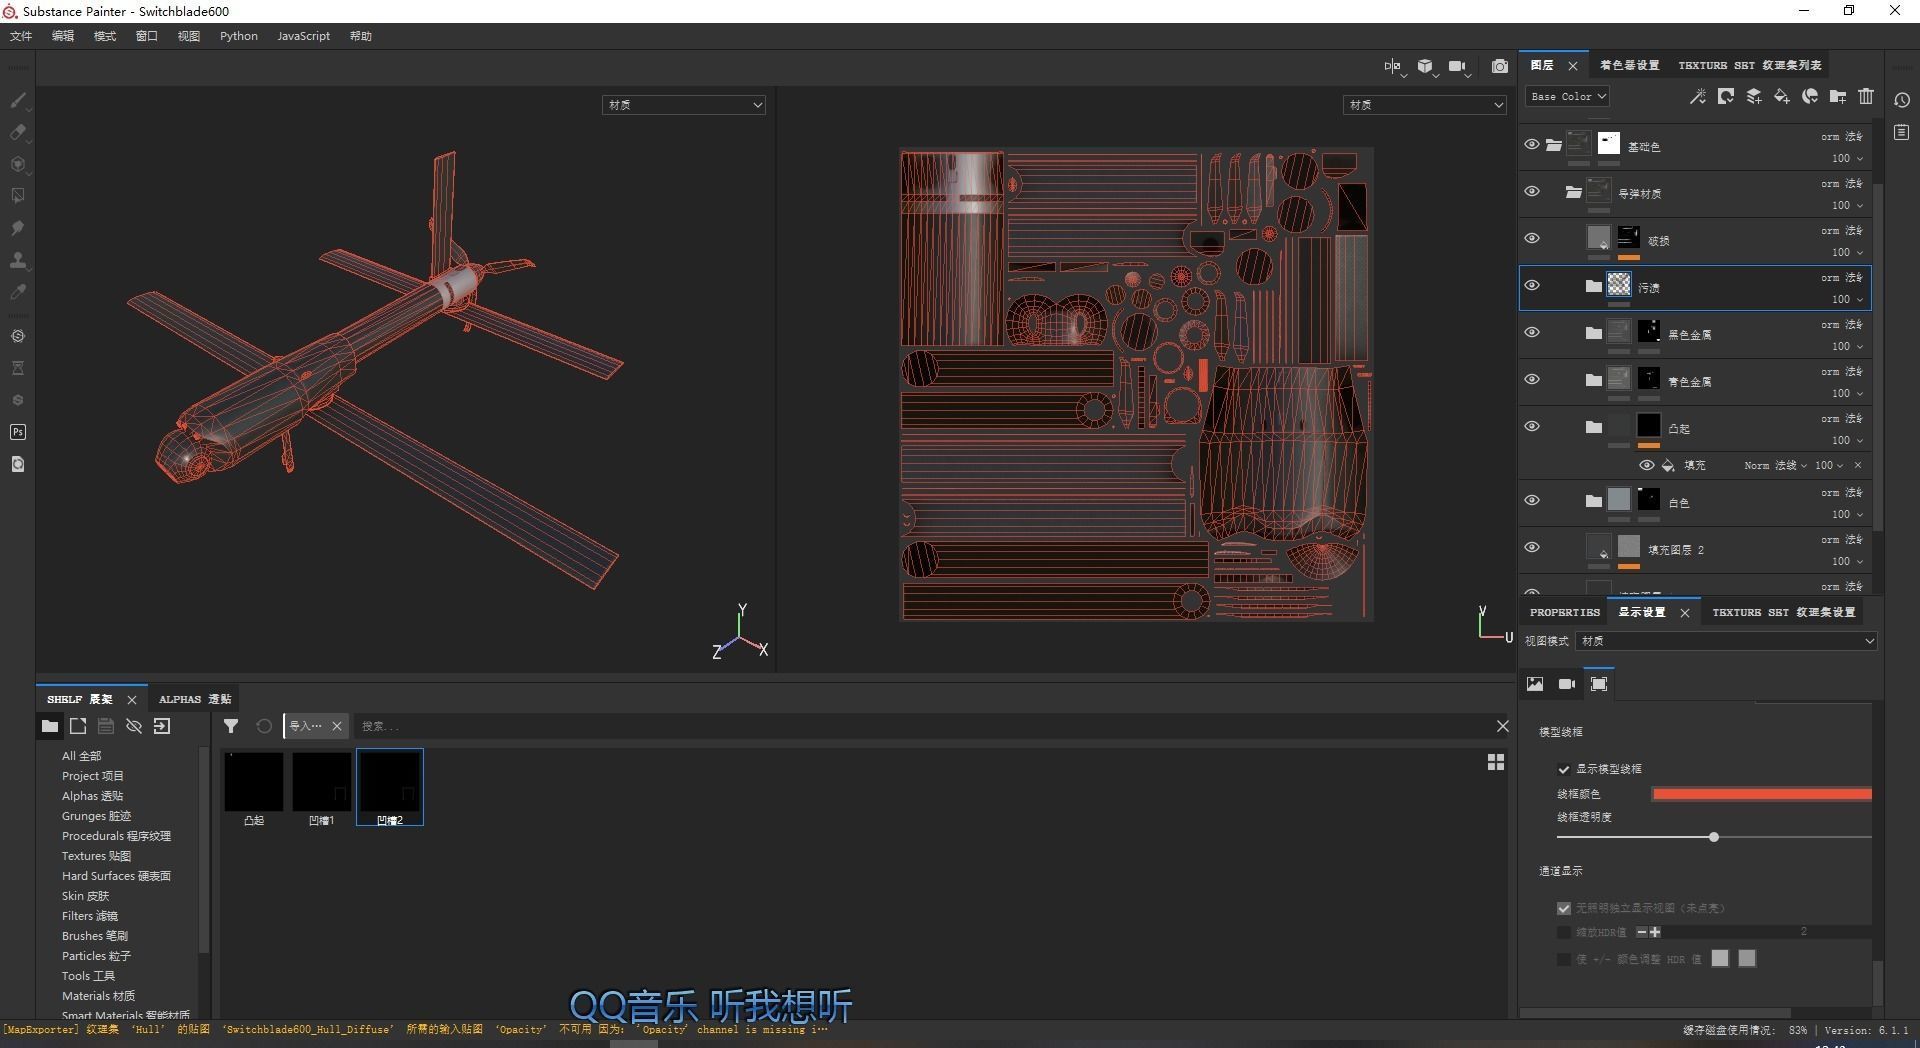The width and height of the screenshot is (1920, 1048).
Task: Collapse the 基础色 folder icon
Action: tap(1553, 145)
